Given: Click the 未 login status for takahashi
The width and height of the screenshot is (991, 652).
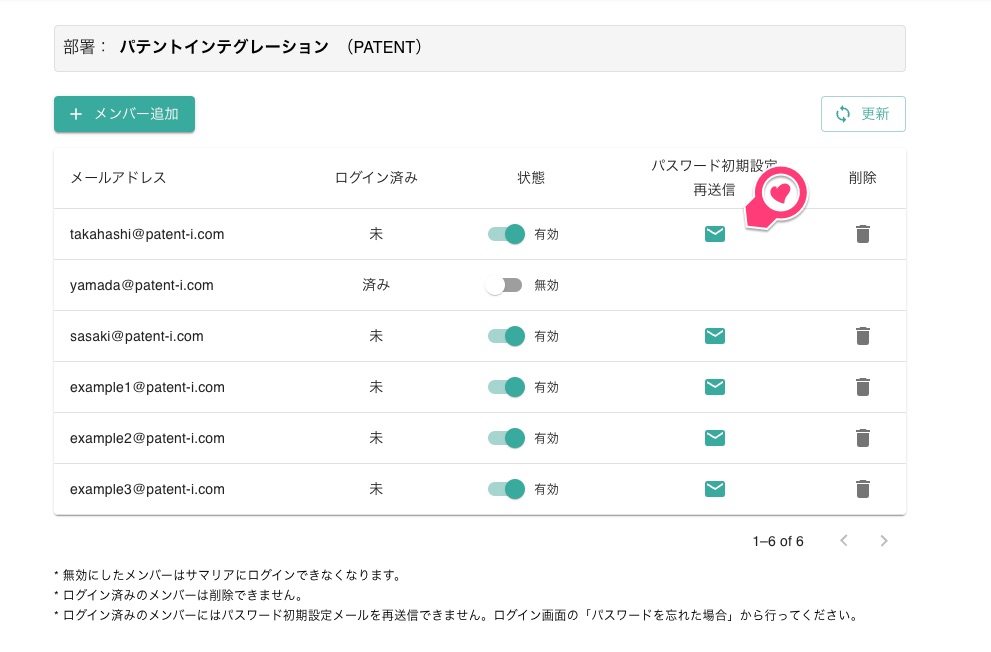Looking at the screenshot, I should point(376,234).
